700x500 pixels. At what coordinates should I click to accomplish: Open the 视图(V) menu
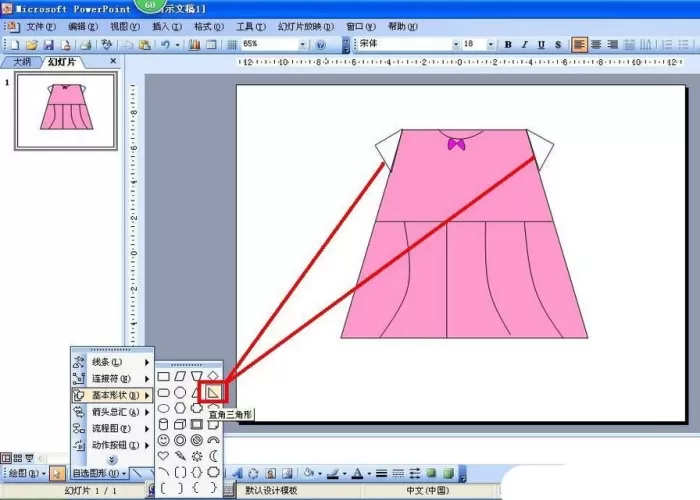(125, 26)
